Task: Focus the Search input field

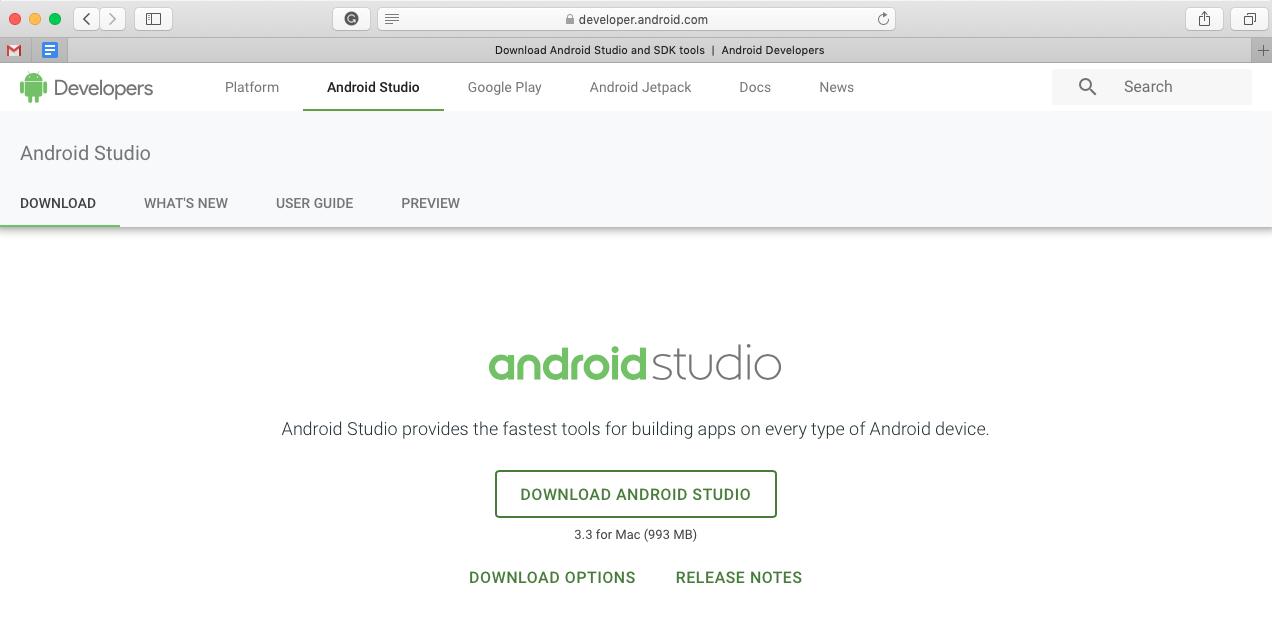Action: click(1152, 87)
